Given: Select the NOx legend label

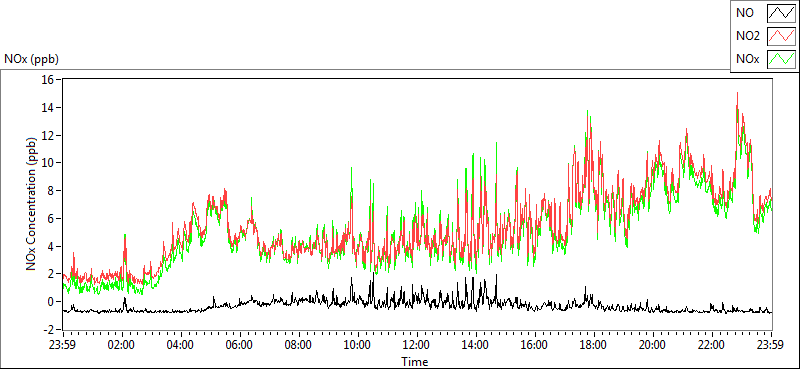Looking at the screenshot, I should point(747,60).
